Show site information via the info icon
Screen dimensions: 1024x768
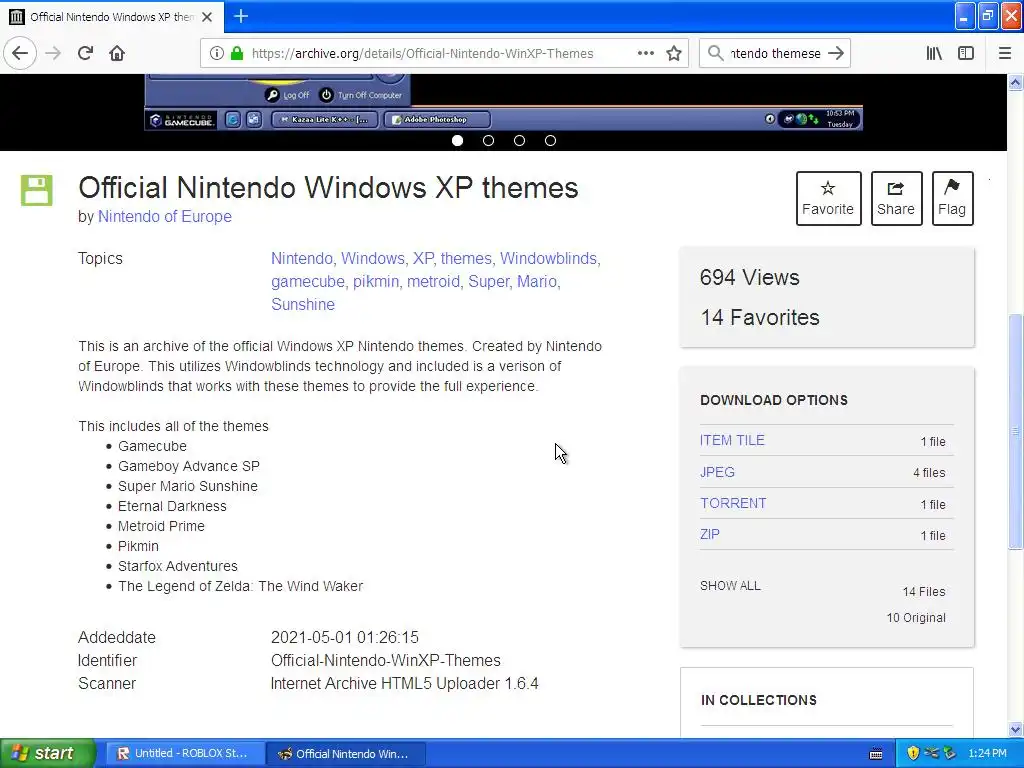216,53
